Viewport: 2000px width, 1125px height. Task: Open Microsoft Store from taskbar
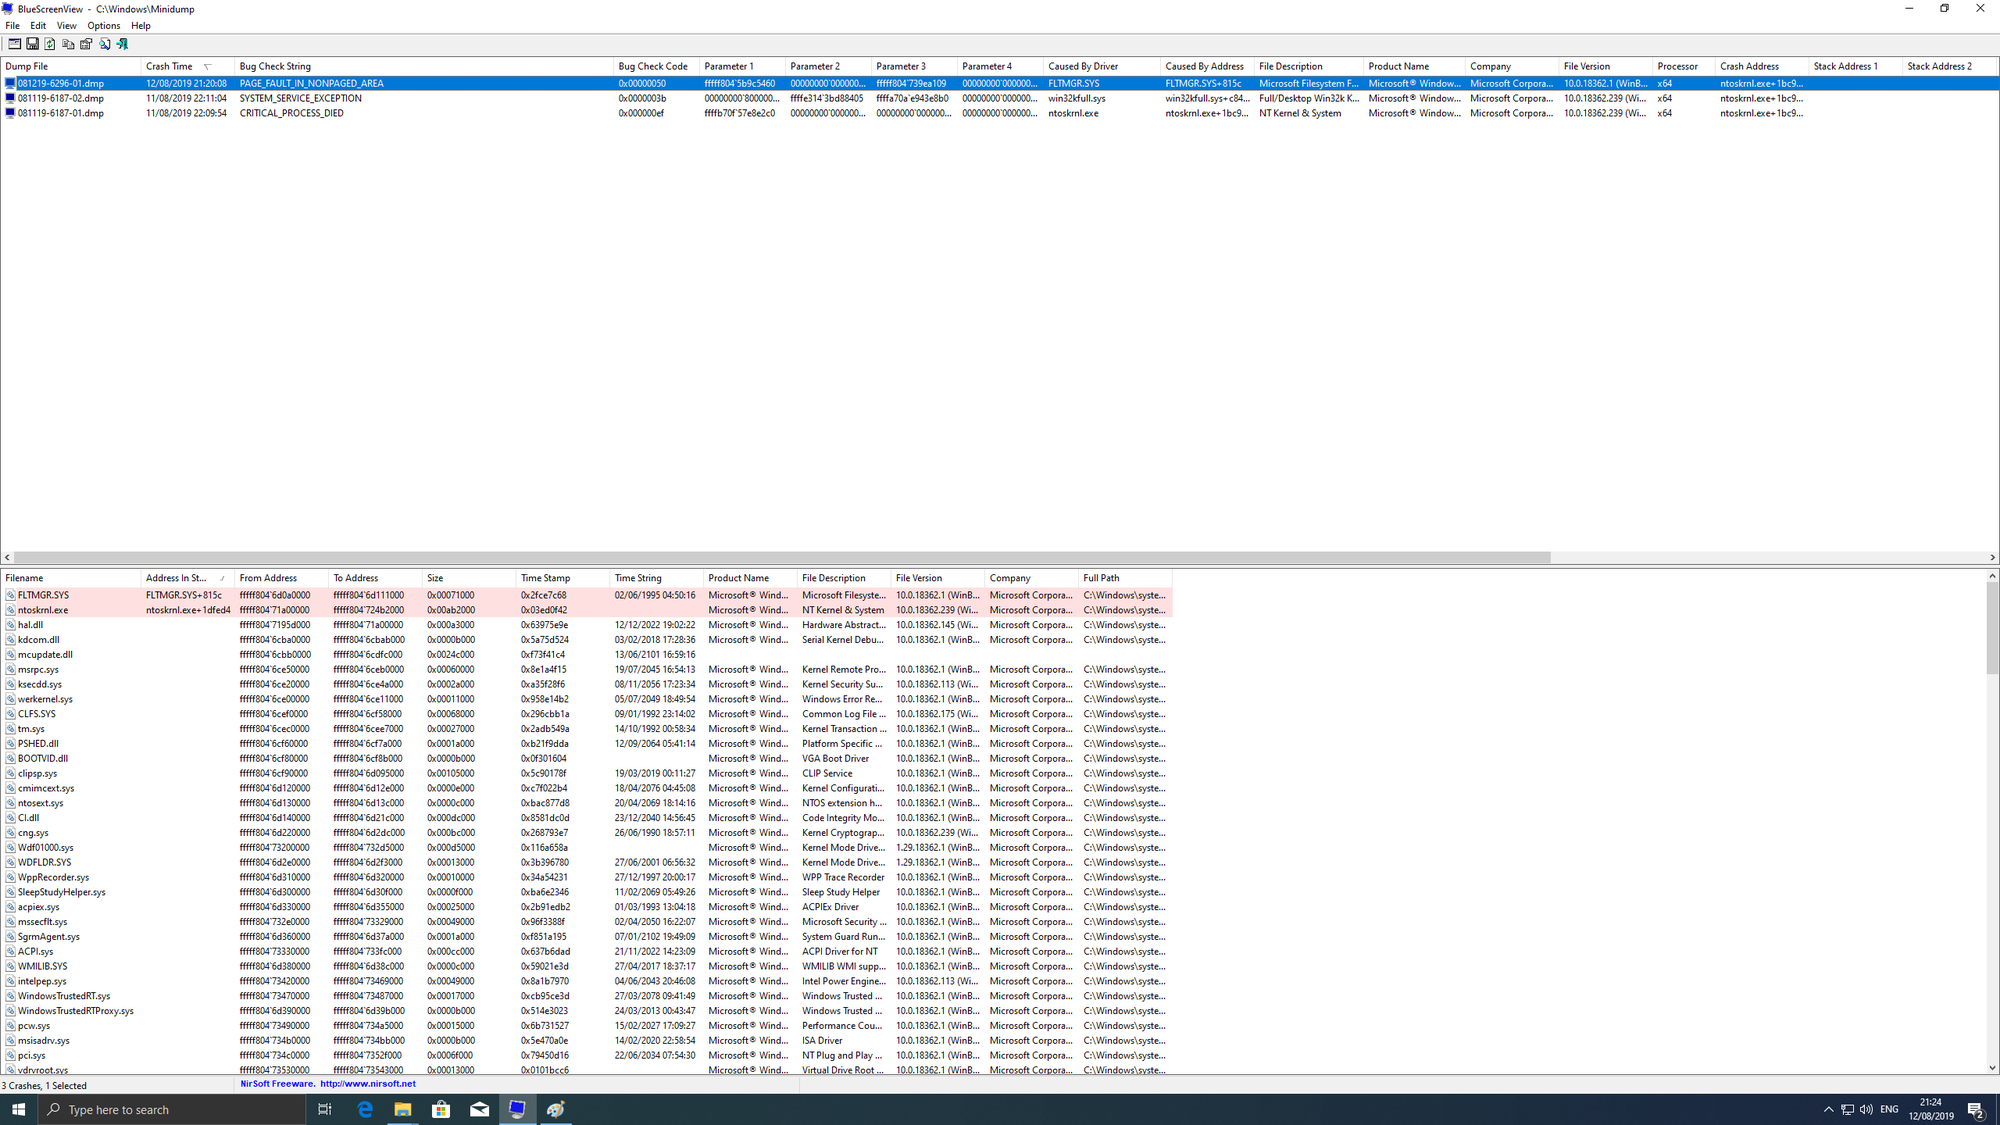coord(441,1109)
